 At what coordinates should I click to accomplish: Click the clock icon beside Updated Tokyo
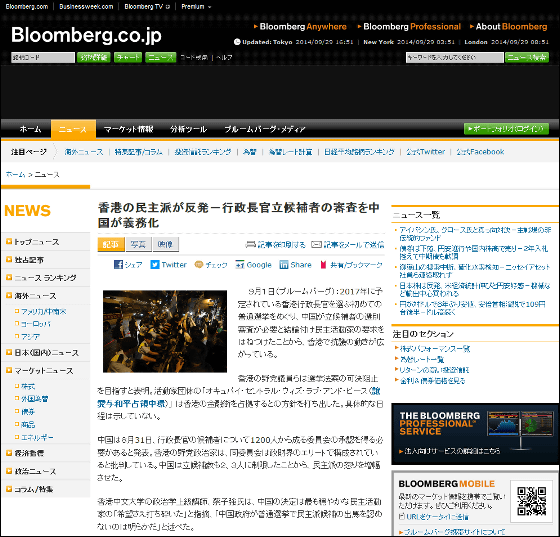237,42
